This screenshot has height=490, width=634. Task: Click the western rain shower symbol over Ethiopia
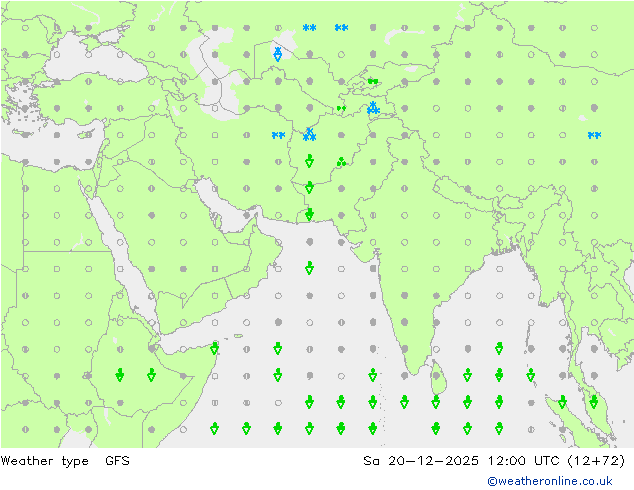(120, 375)
